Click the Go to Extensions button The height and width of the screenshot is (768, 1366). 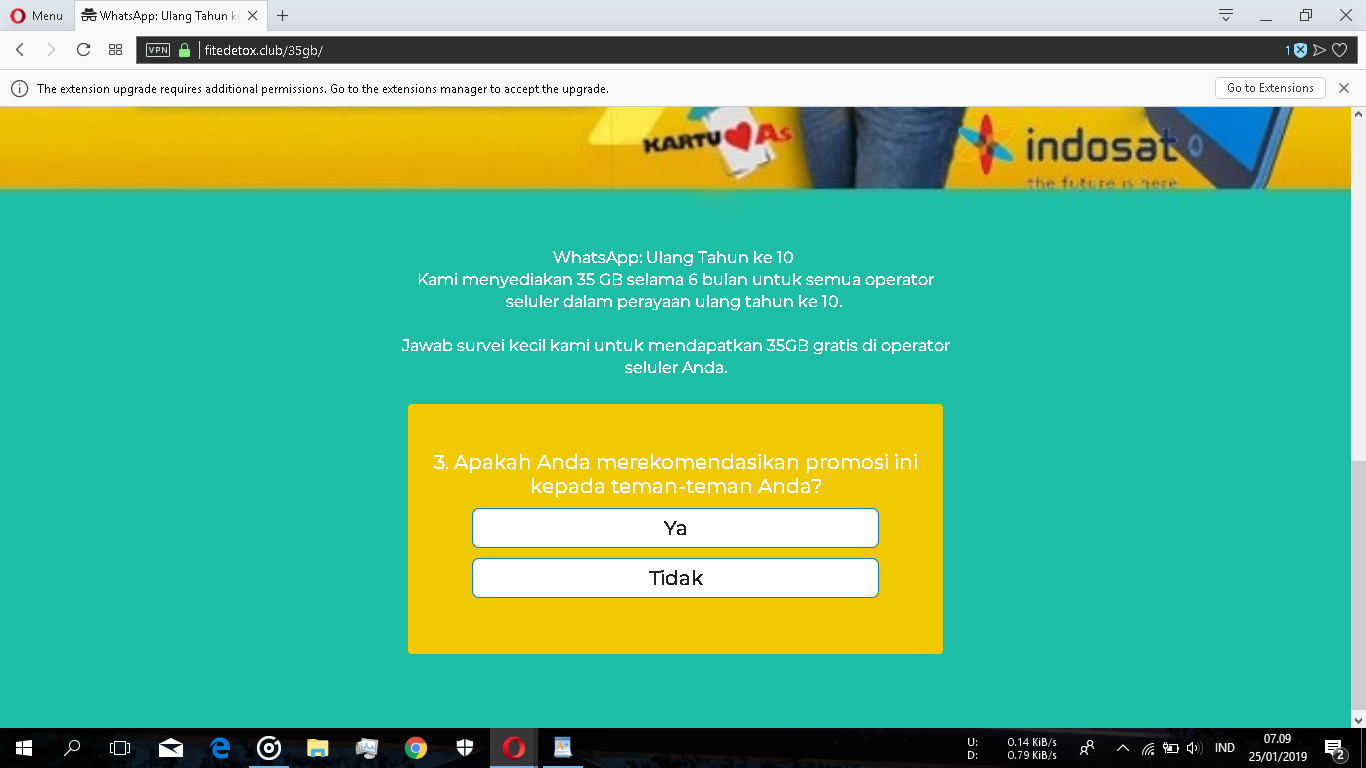[x=1270, y=88]
